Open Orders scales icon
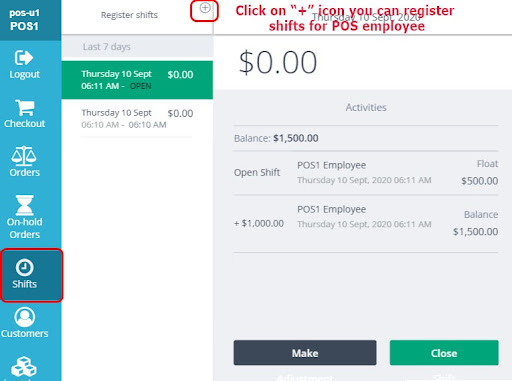 (24, 156)
